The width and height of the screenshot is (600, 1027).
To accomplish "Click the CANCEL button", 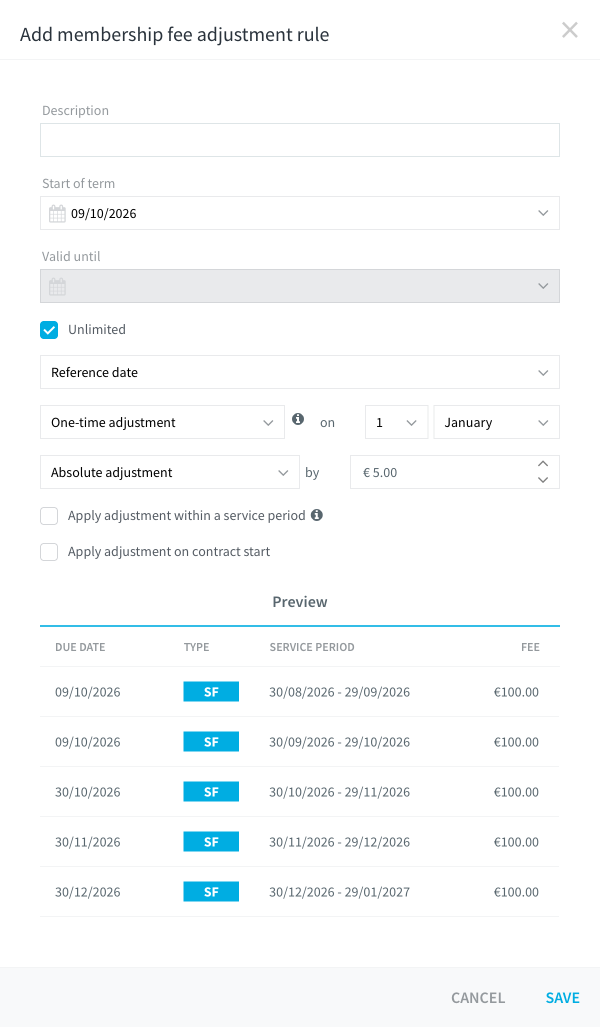I will coord(478,998).
